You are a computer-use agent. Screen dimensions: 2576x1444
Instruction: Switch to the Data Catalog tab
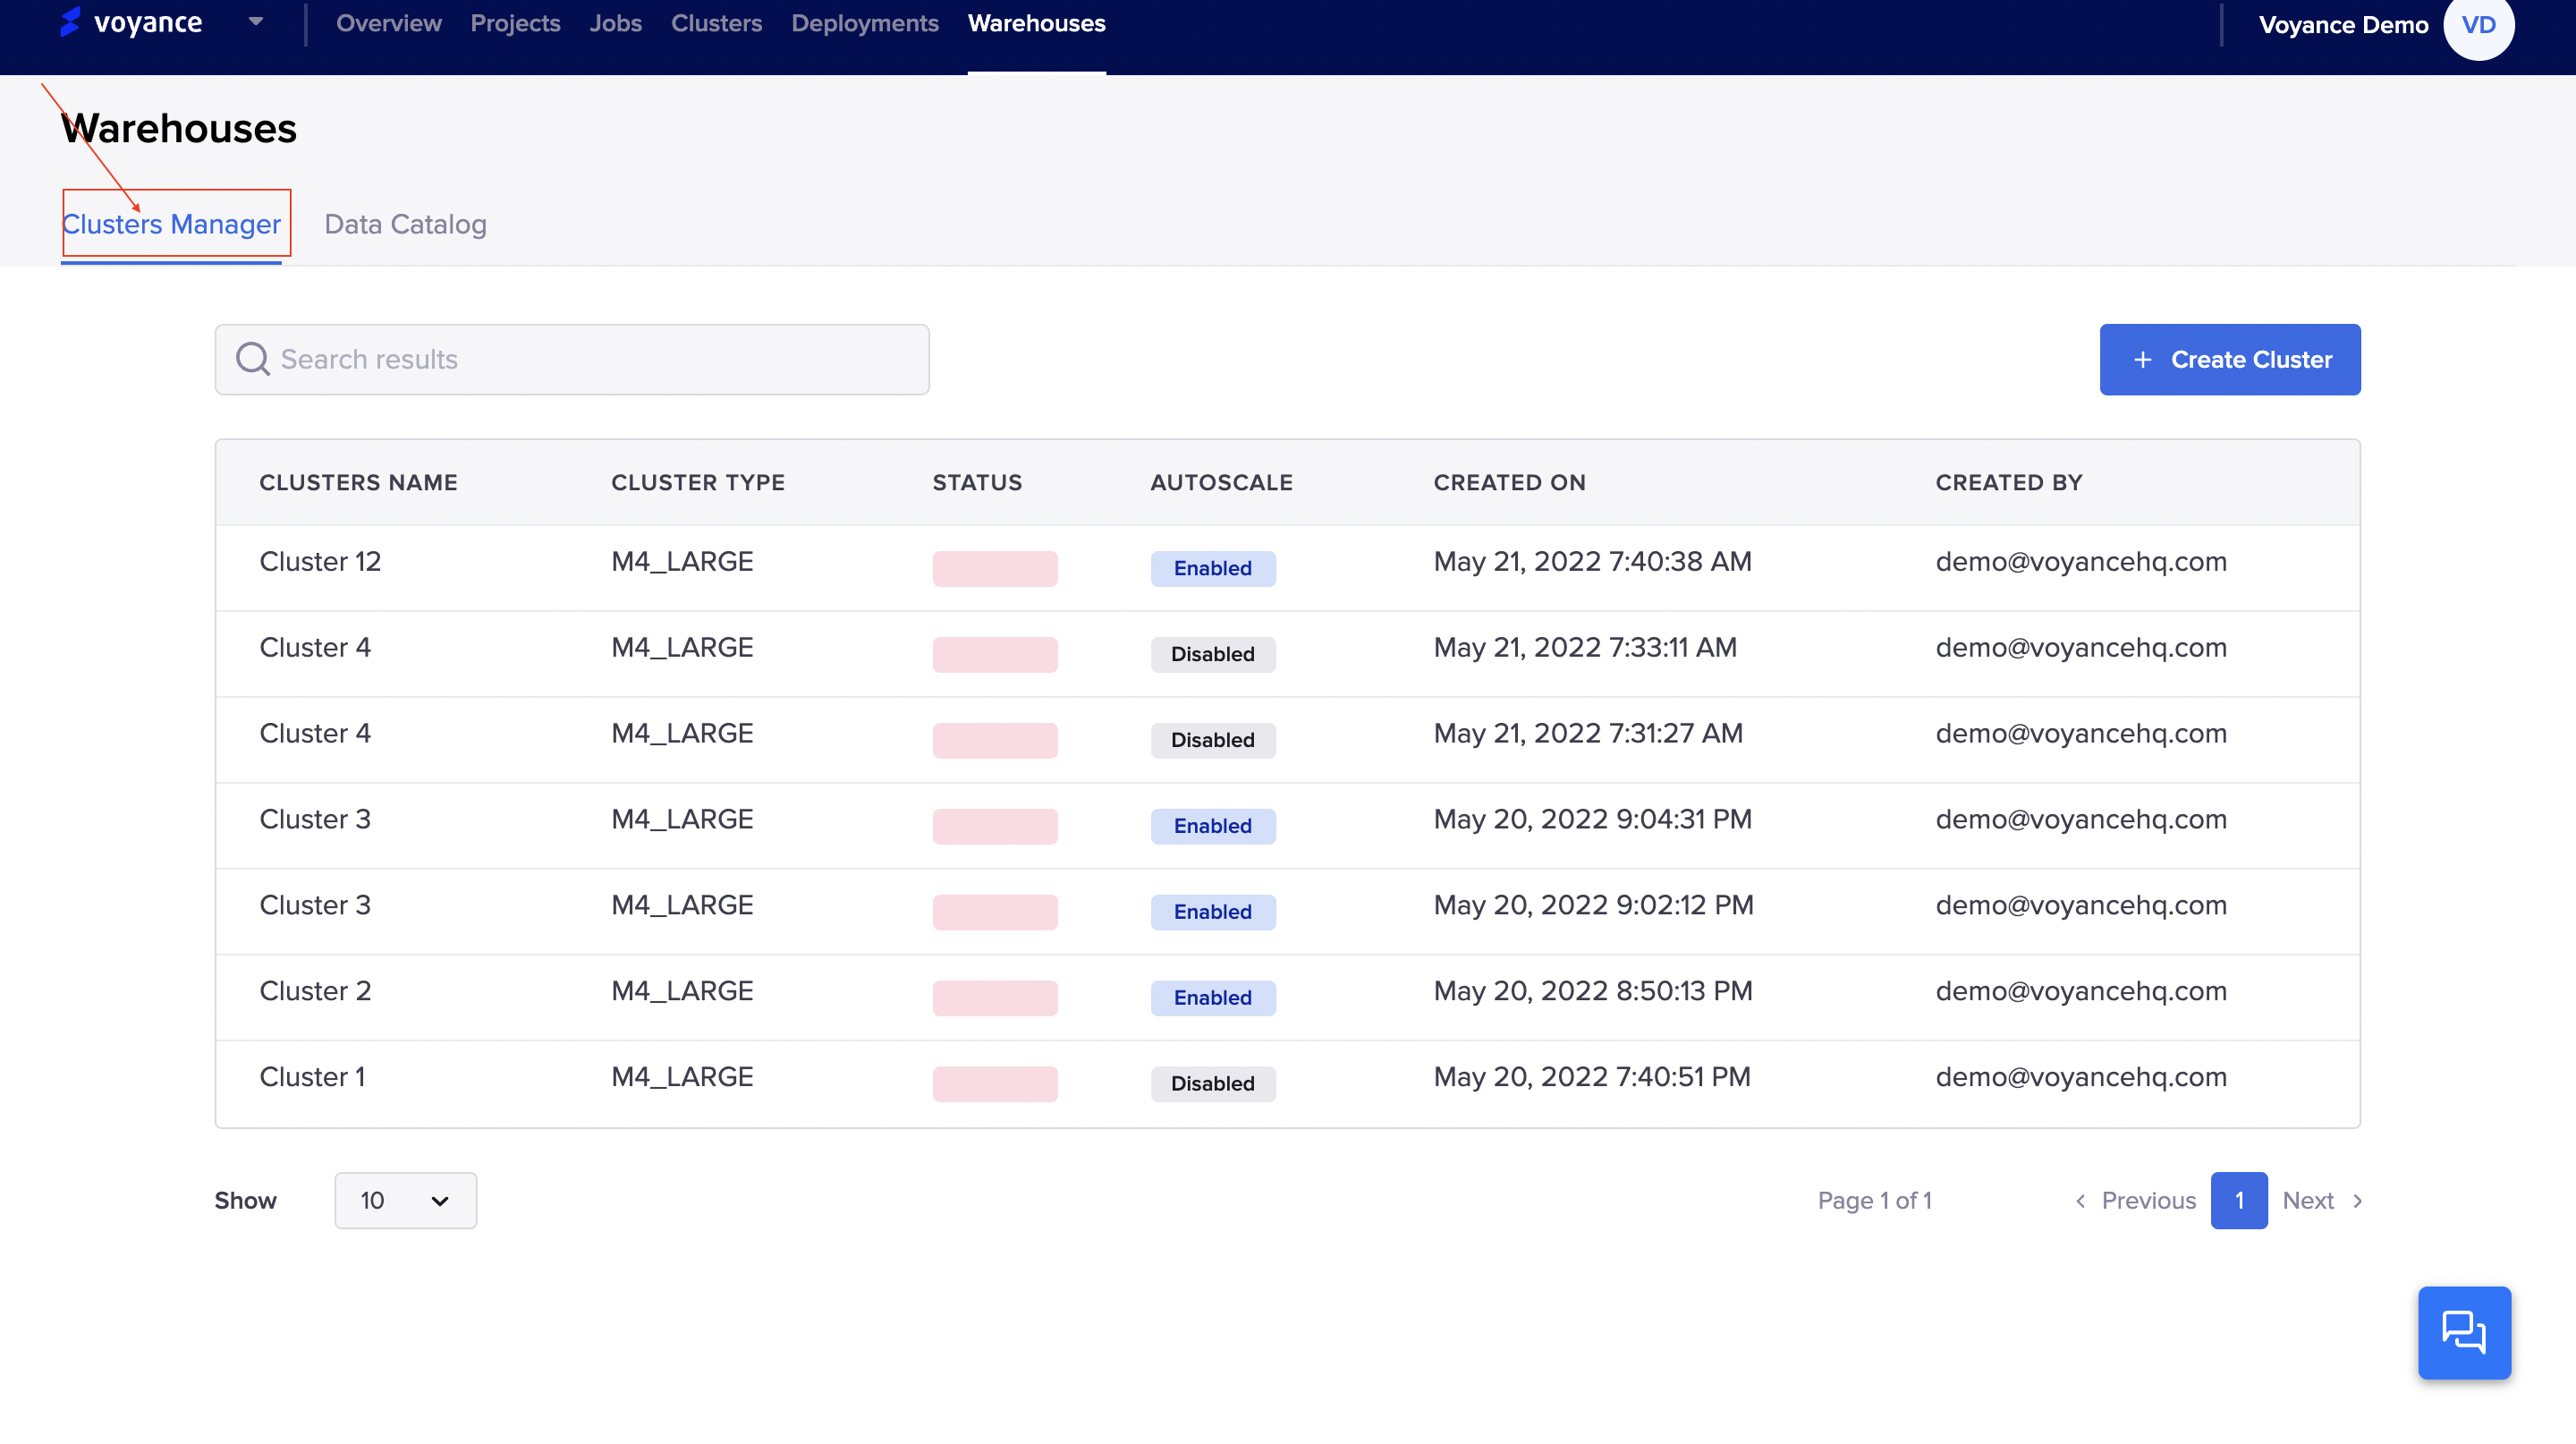(x=405, y=224)
